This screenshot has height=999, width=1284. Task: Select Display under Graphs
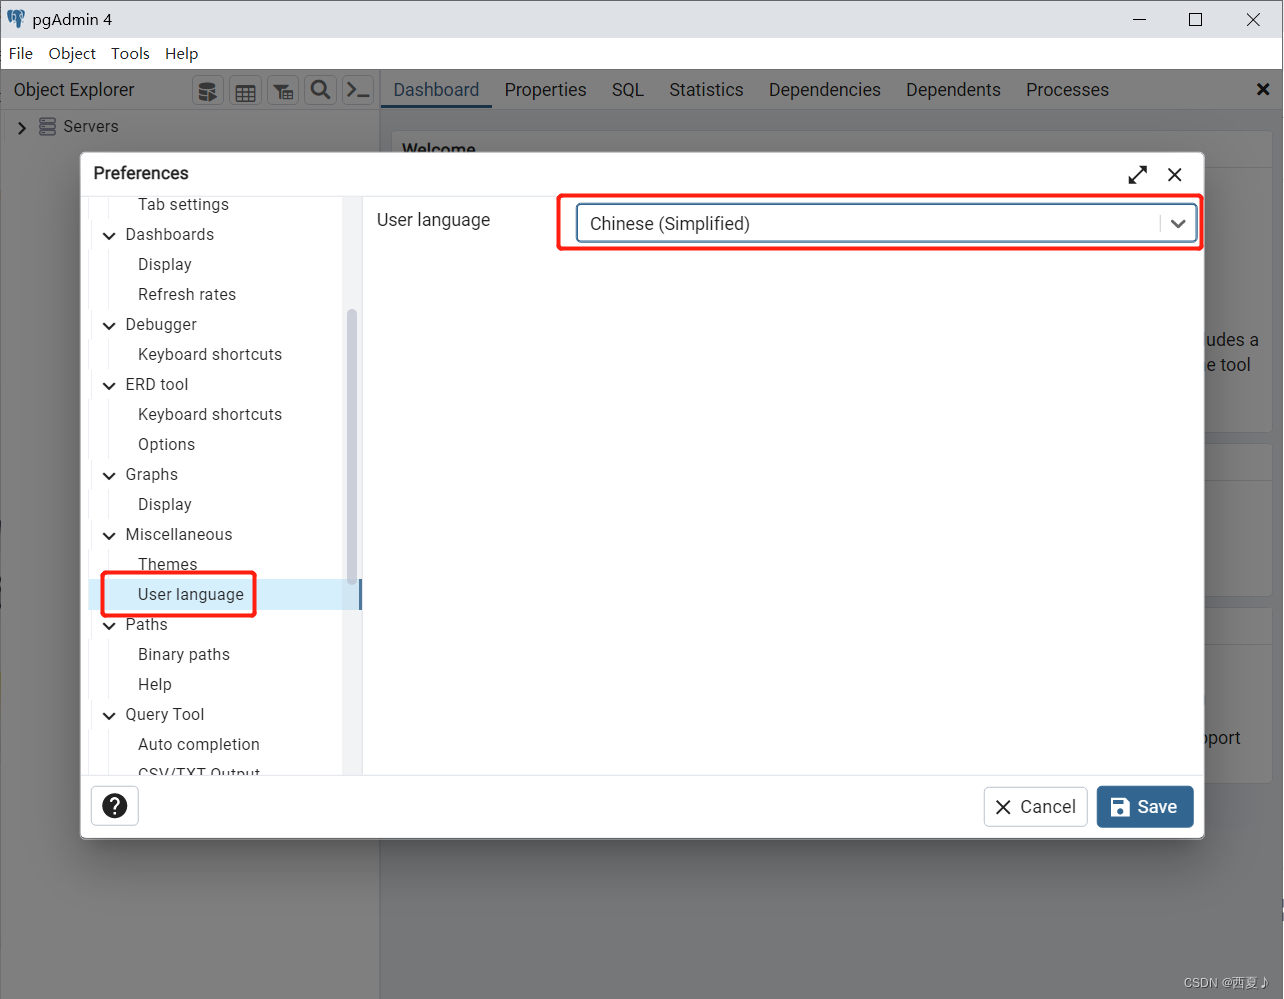165,505
